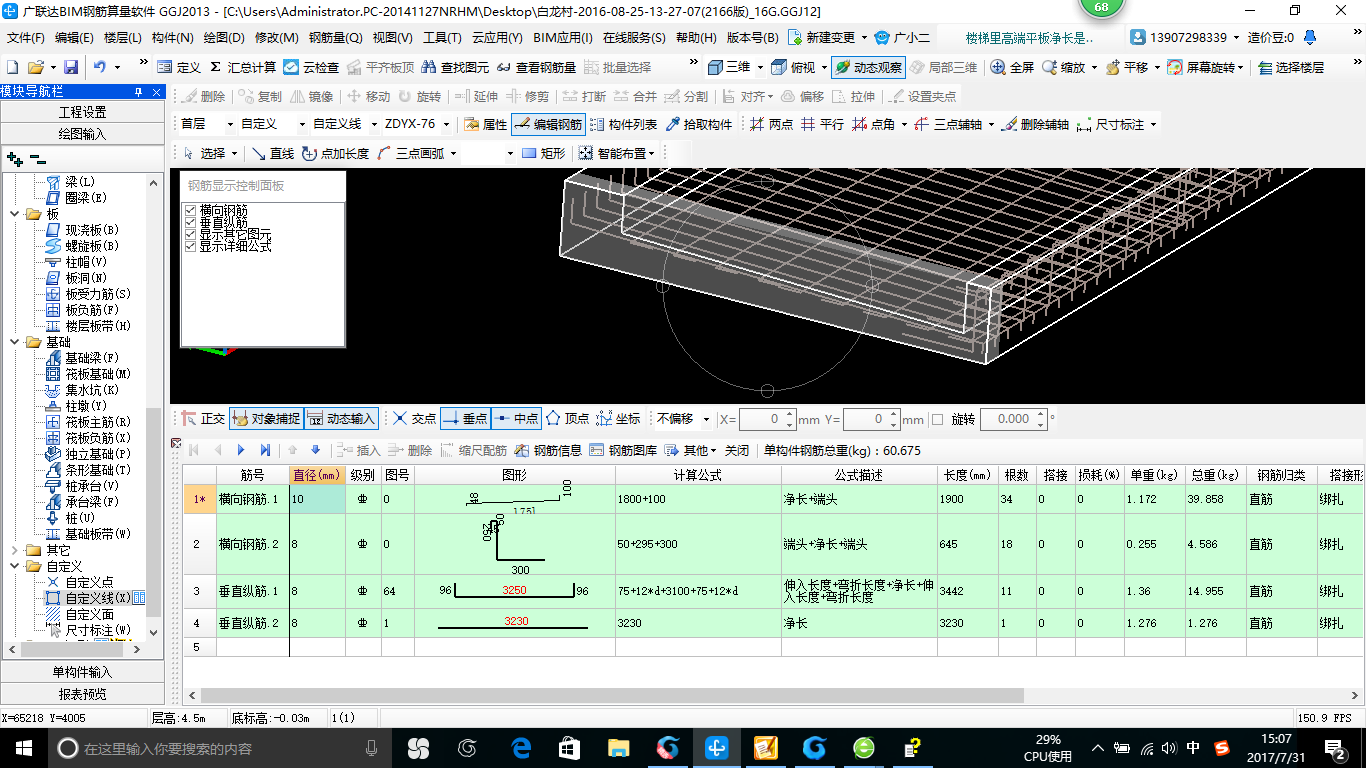Click 钢筋信息 rebar info icon

click(x=548, y=450)
